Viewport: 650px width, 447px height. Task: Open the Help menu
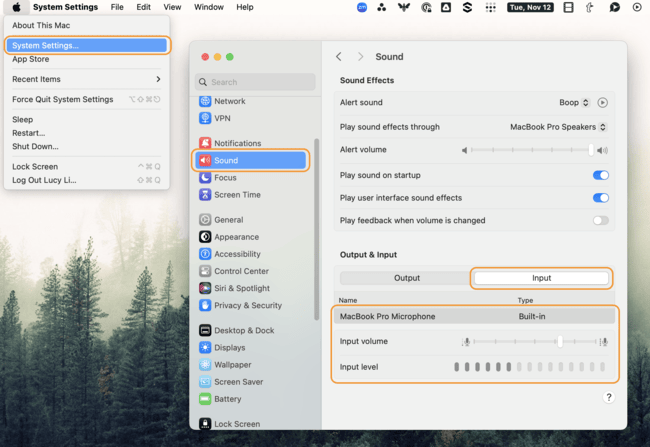(x=245, y=7)
